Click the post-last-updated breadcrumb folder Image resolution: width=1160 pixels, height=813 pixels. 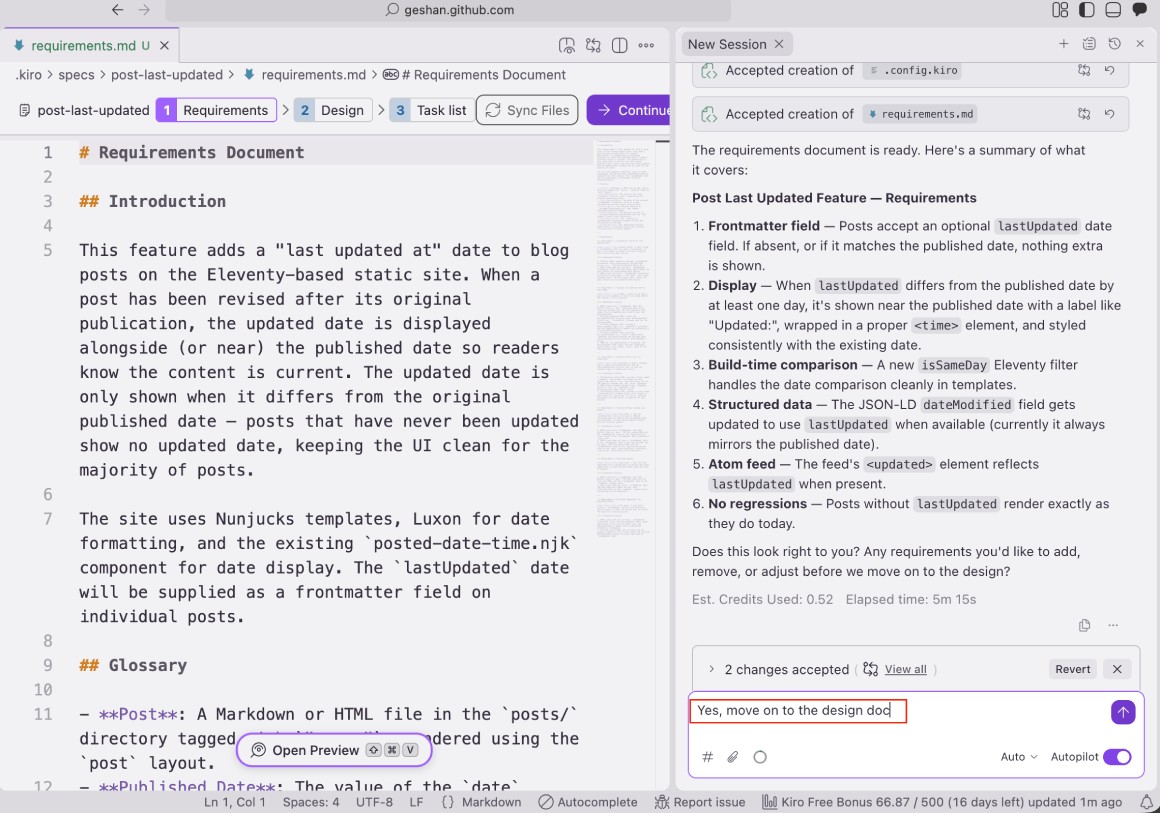click(166, 75)
